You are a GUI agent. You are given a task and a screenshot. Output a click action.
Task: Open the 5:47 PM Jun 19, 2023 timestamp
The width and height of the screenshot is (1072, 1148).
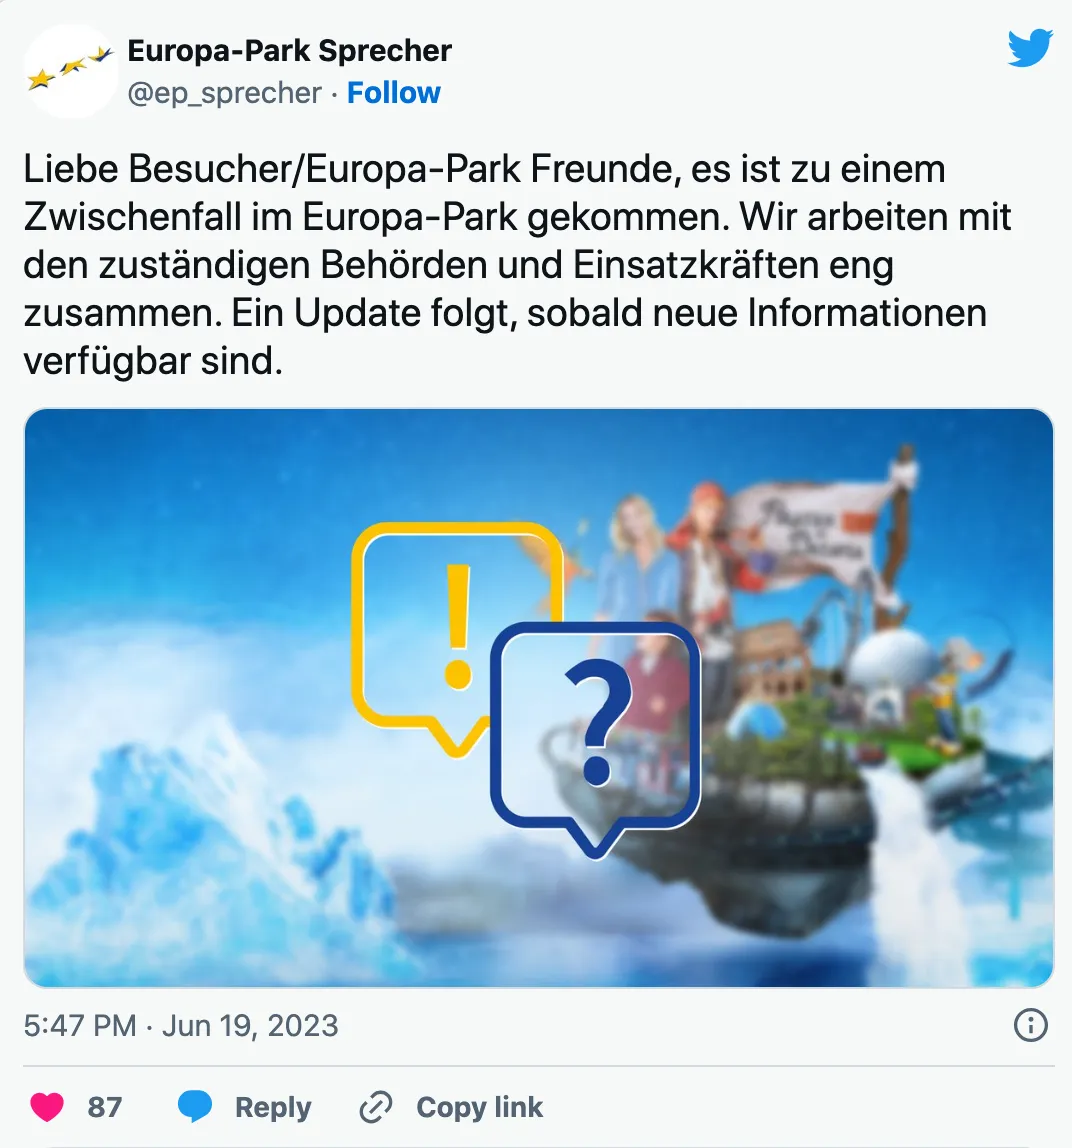(x=181, y=1025)
